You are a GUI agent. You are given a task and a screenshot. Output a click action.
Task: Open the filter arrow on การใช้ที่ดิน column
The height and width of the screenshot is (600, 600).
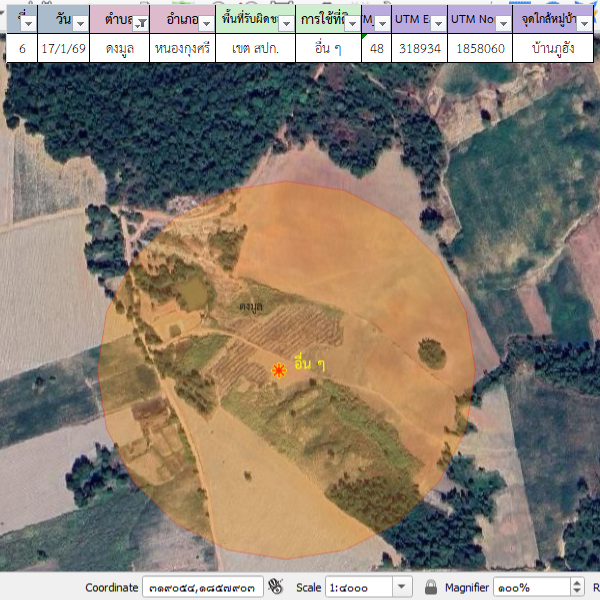(351, 23)
